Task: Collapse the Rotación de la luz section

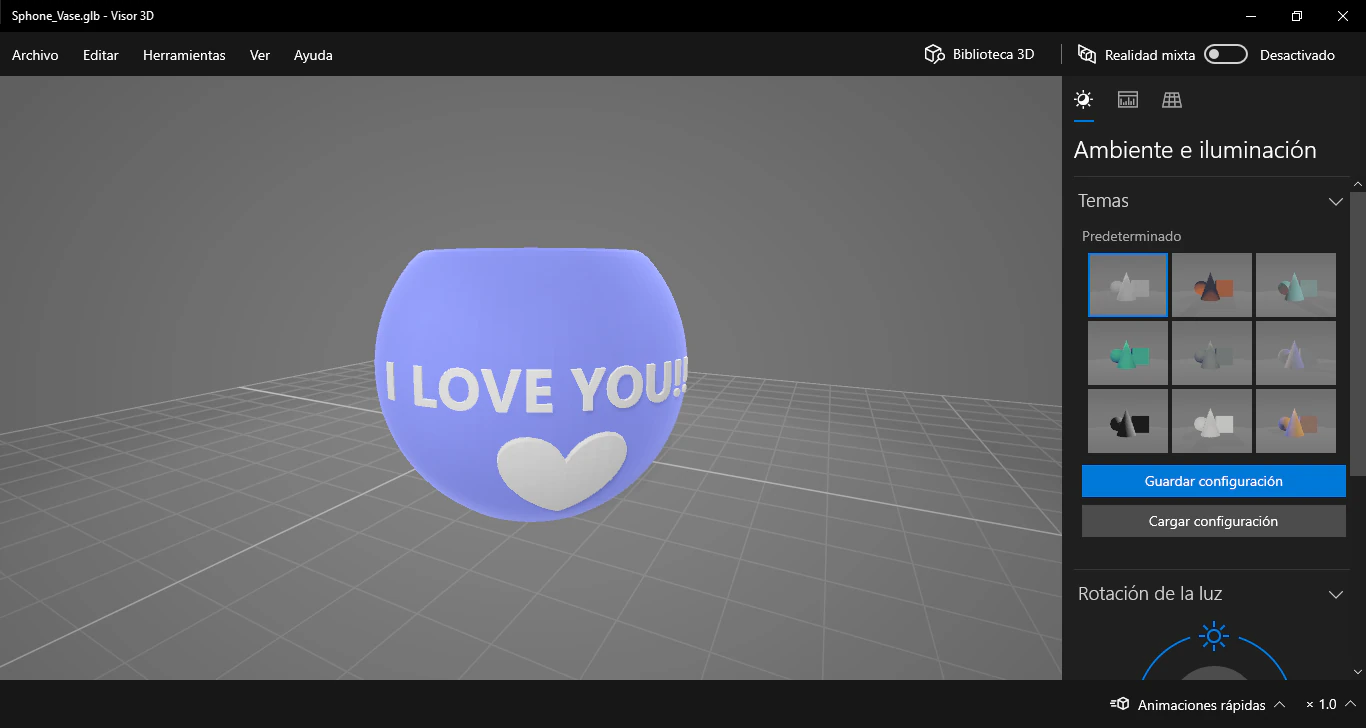Action: coord(1335,594)
